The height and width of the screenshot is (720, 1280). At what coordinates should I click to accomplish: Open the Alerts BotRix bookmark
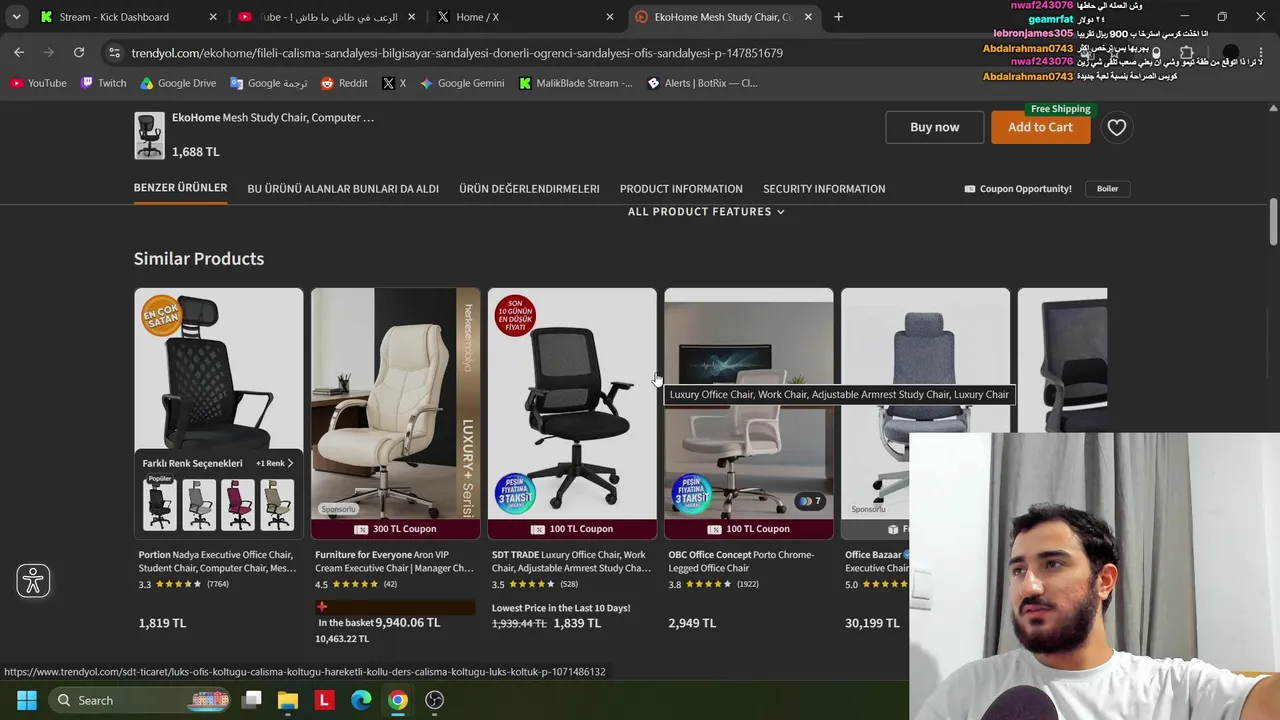[x=702, y=83]
